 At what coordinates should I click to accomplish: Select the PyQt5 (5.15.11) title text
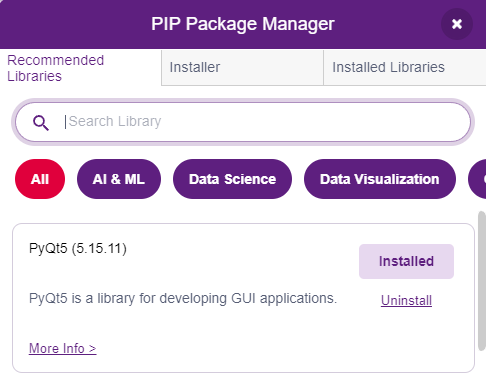tap(78, 249)
